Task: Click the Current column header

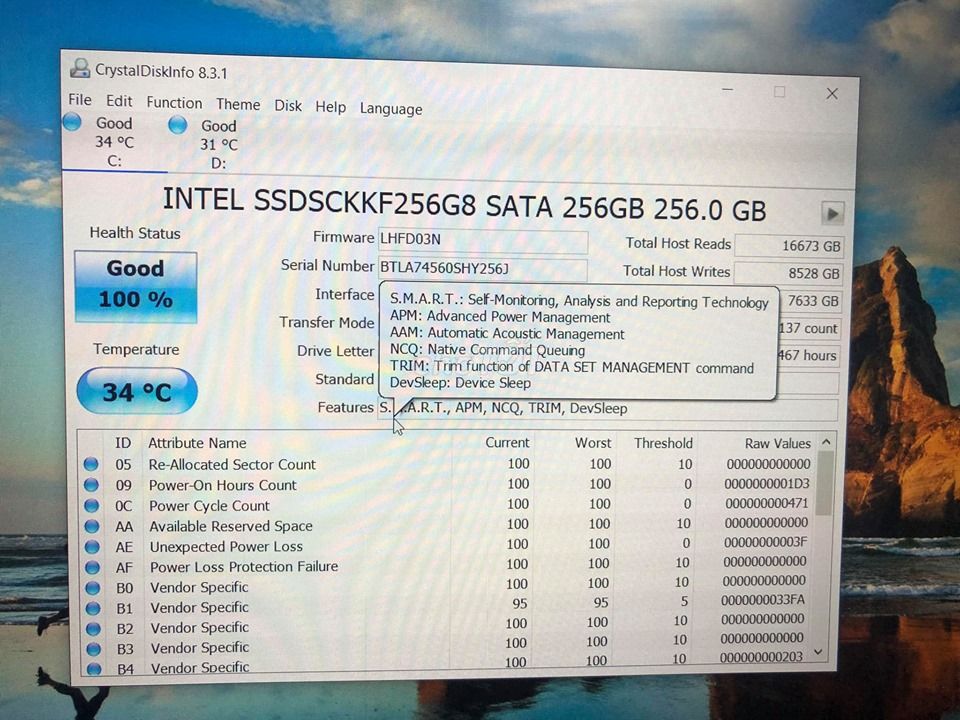Action: pyautogui.click(x=507, y=443)
